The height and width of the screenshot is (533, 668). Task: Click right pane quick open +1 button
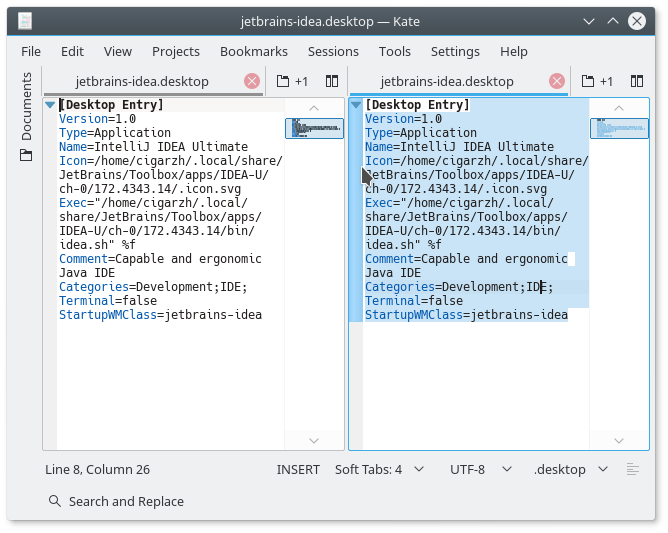click(597, 81)
